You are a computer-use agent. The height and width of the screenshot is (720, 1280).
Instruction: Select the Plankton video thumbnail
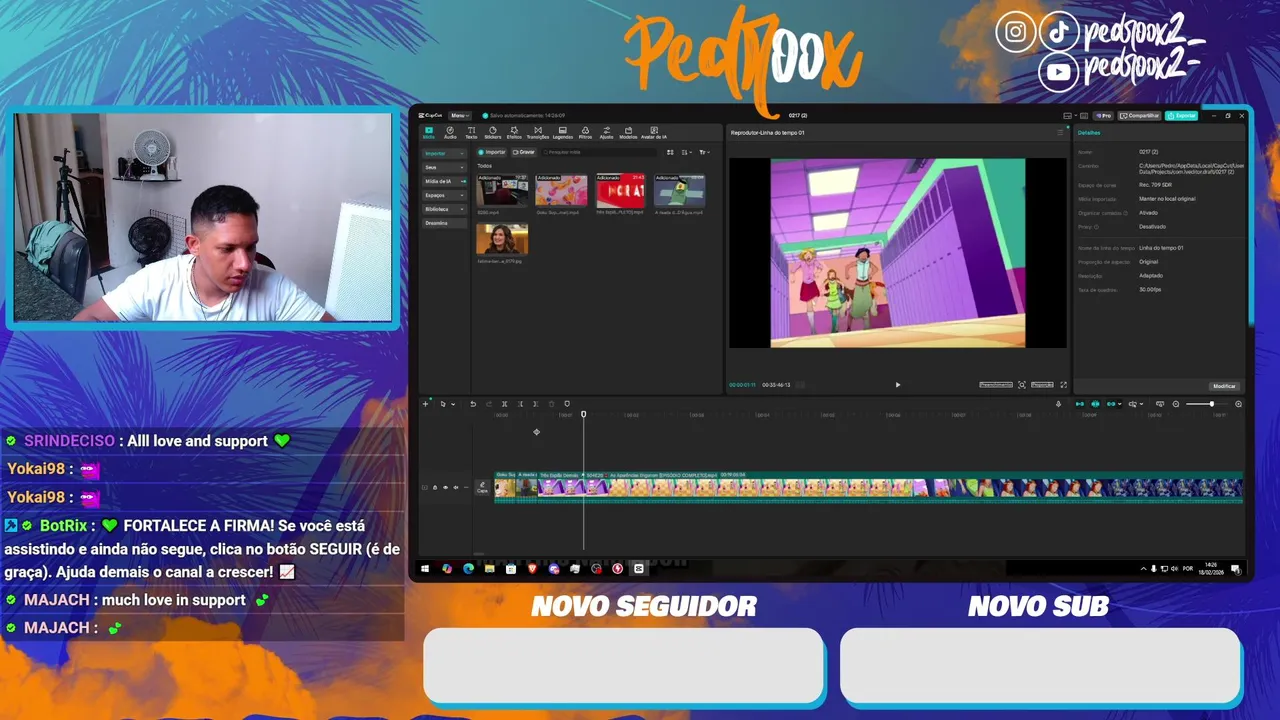pyautogui.click(x=680, y=190)
